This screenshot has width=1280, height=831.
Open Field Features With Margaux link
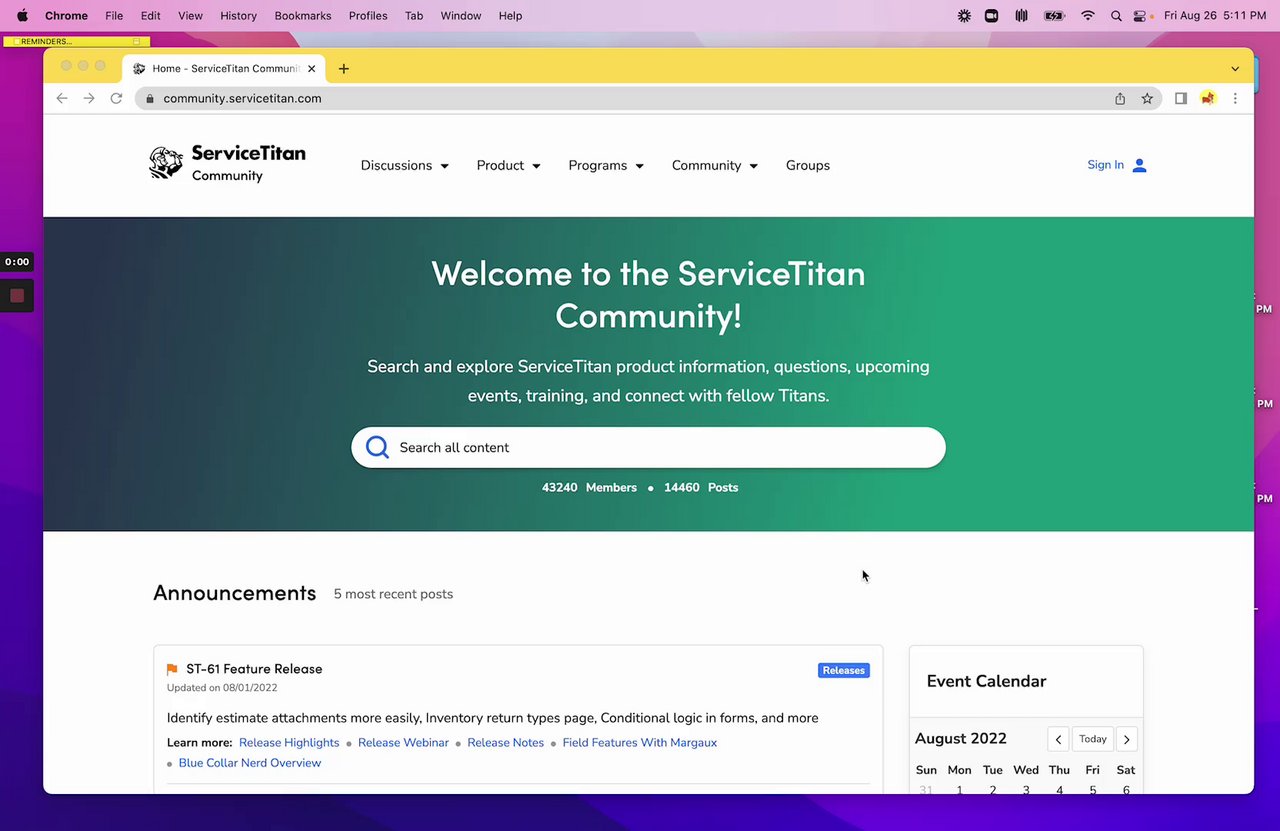(640, 743)
